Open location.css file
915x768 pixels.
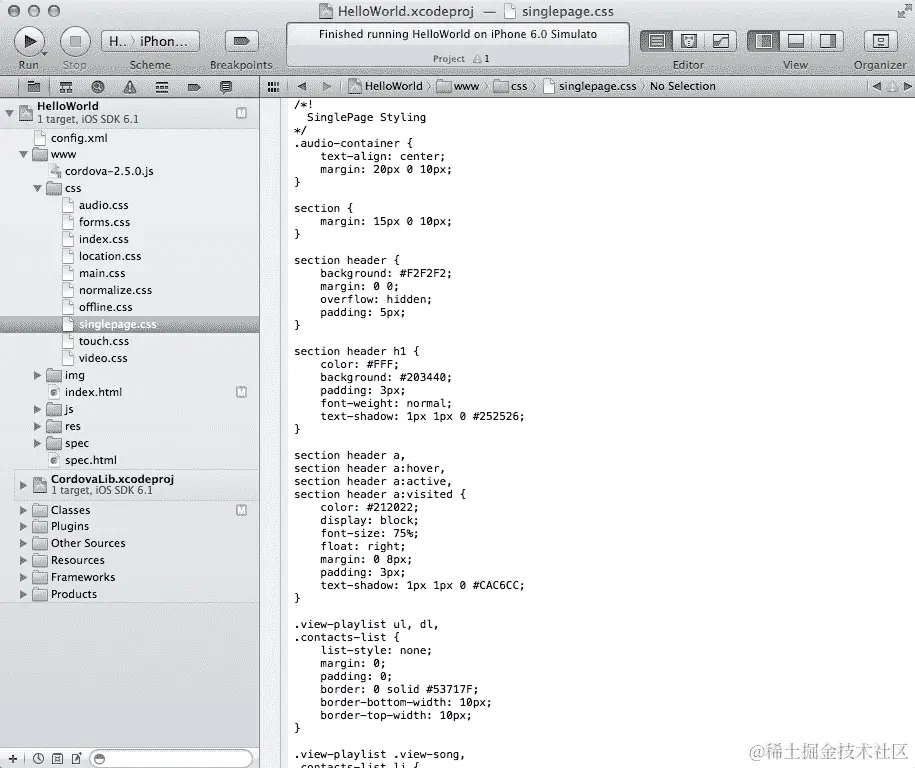click(110, 256)
